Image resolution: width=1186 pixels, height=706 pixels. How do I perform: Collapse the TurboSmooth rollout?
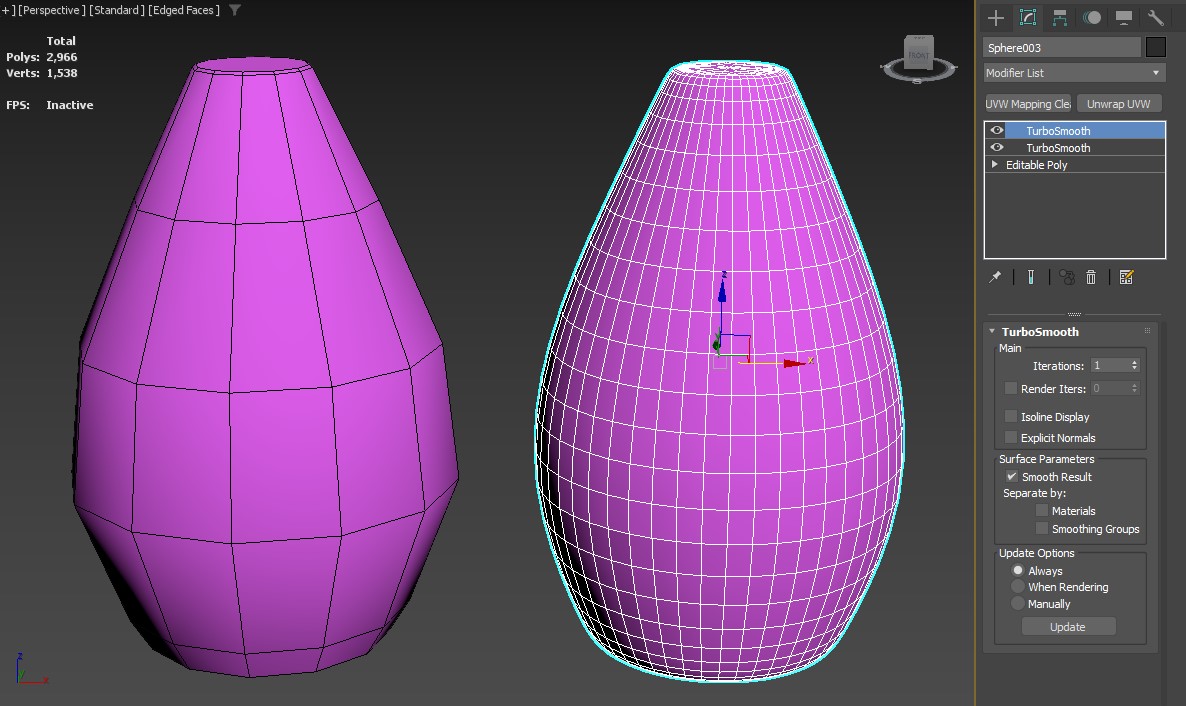pyautogui.click(x=992, y=331)
